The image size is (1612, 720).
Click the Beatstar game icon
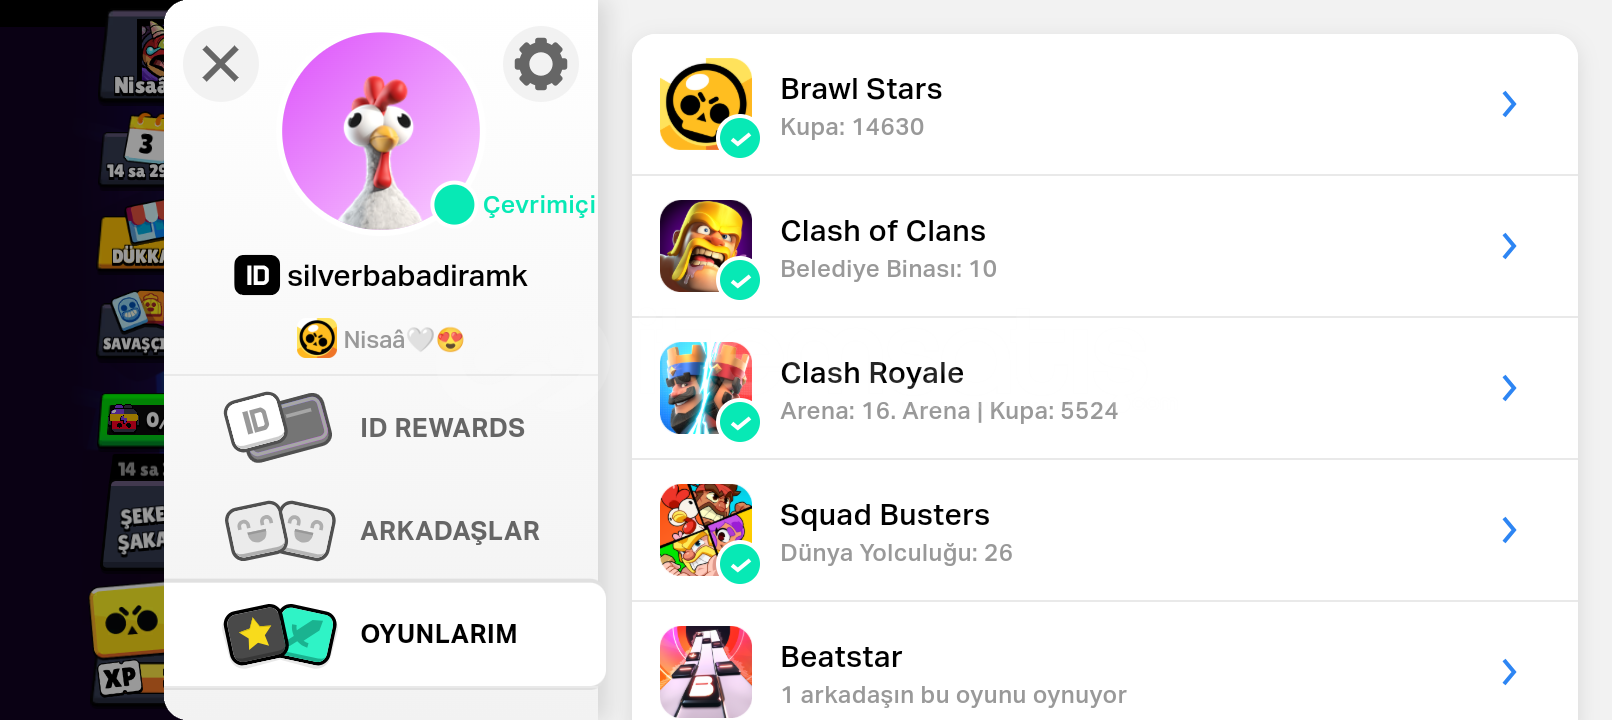point(706,672)
